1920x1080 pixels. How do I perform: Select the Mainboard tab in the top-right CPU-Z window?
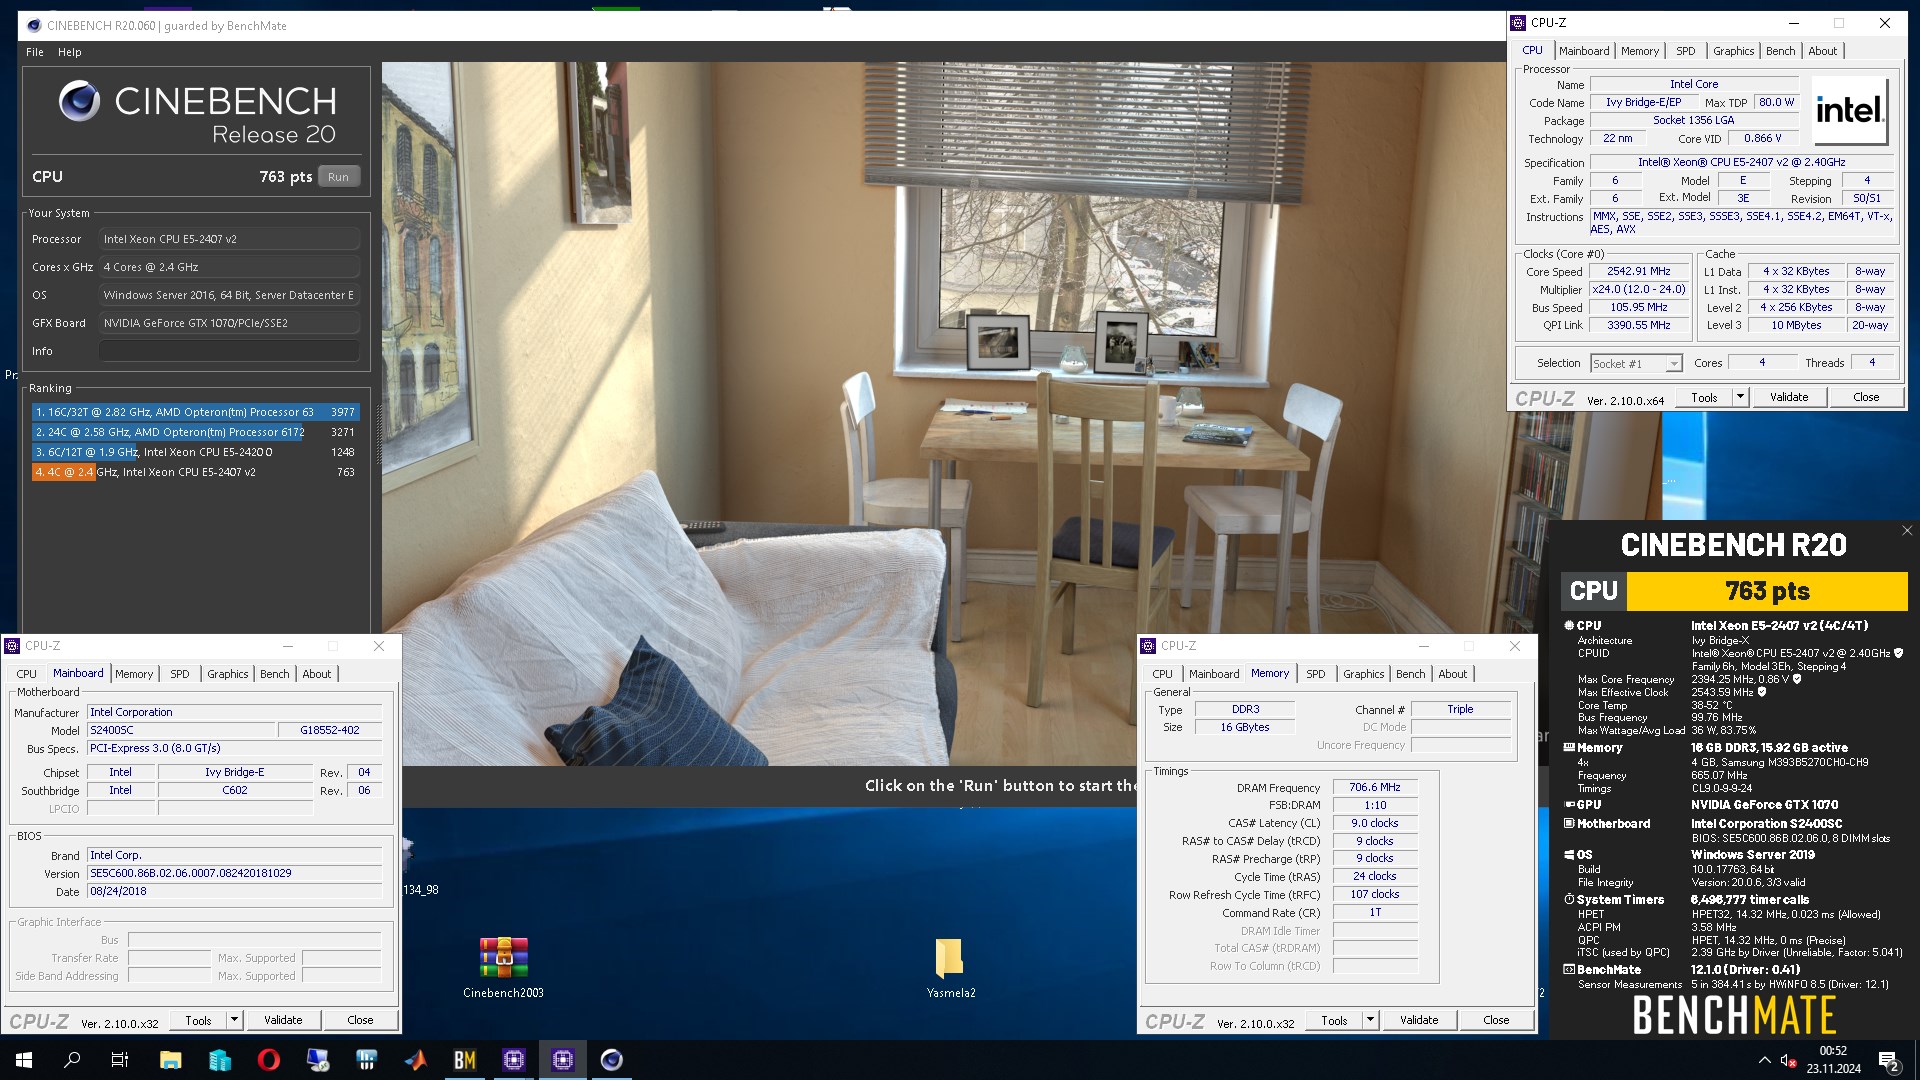pos(1584,51)
